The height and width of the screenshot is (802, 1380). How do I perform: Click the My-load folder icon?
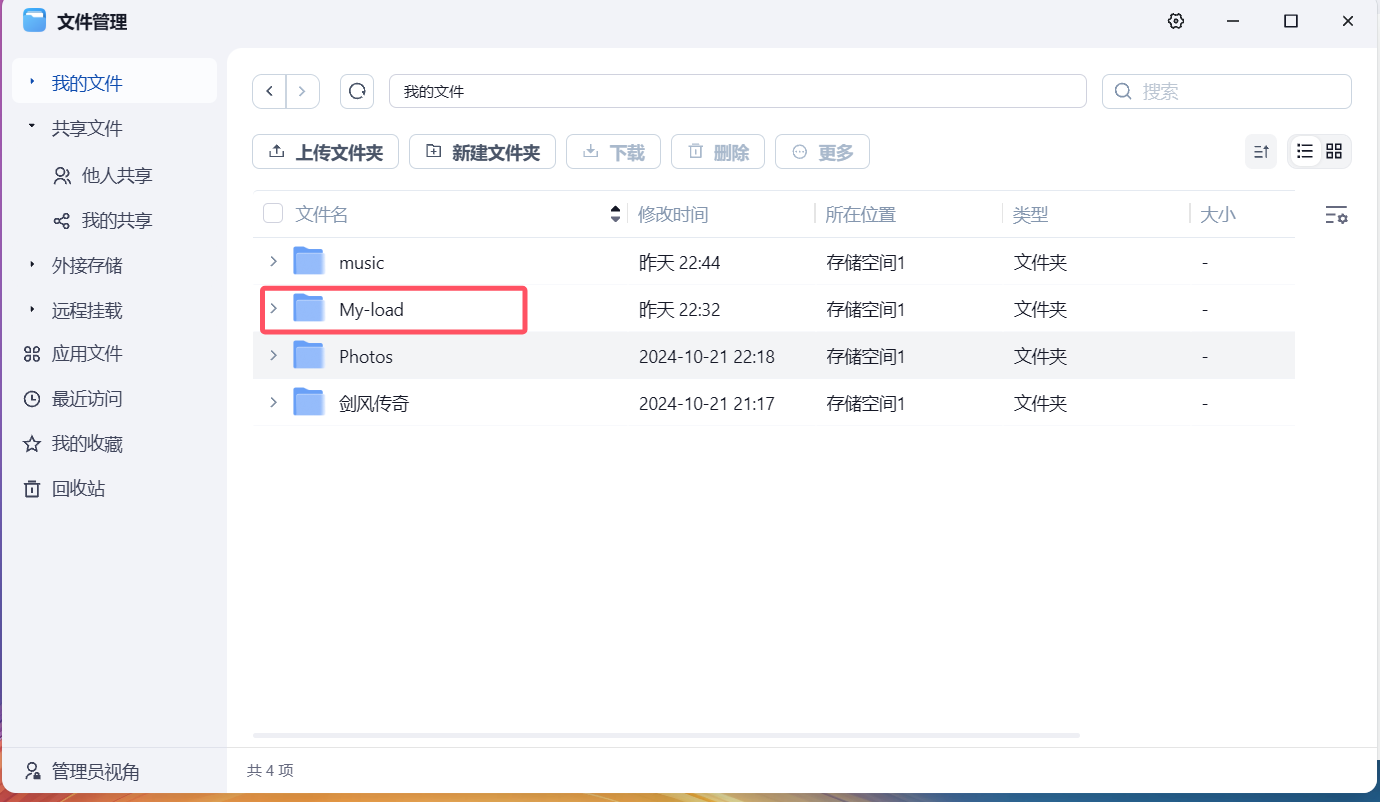(309, 308)
